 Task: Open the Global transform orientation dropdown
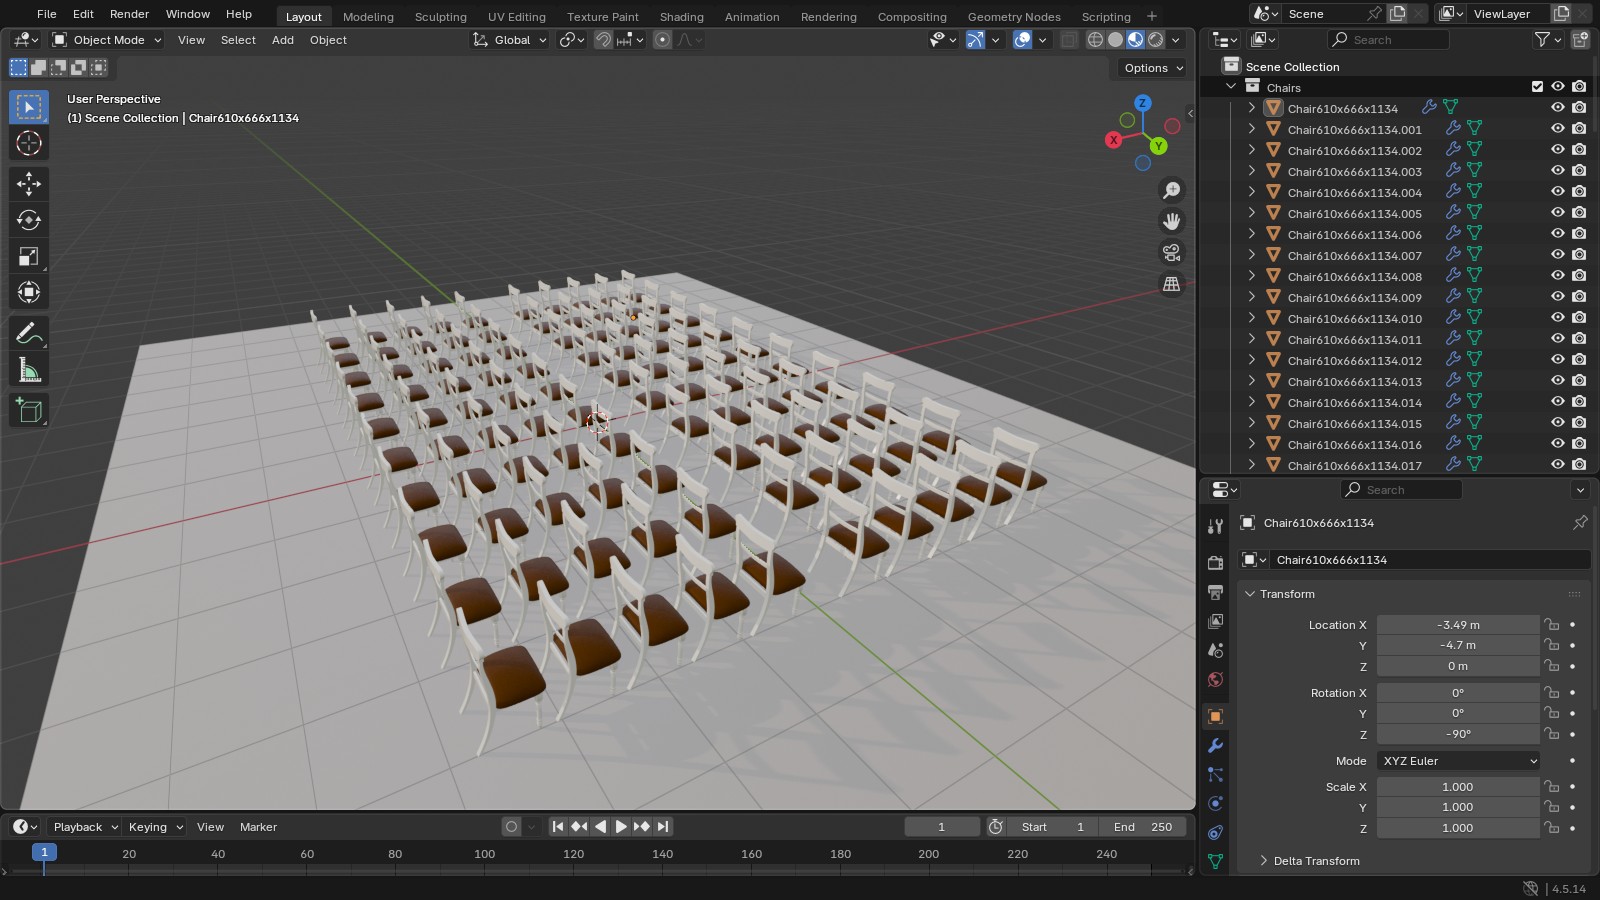pos(510,40)
